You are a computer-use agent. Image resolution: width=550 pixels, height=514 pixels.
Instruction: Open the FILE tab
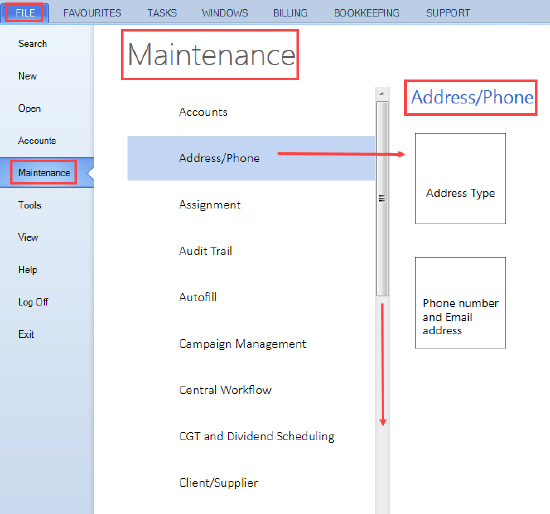click(x=25, y=13)
